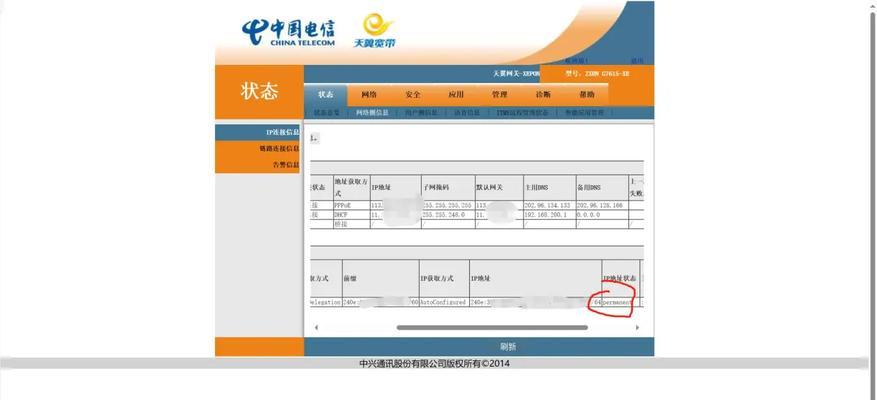Go to the 管理 tab
This screenshot has width=877, height=400.
click(499, 95)
